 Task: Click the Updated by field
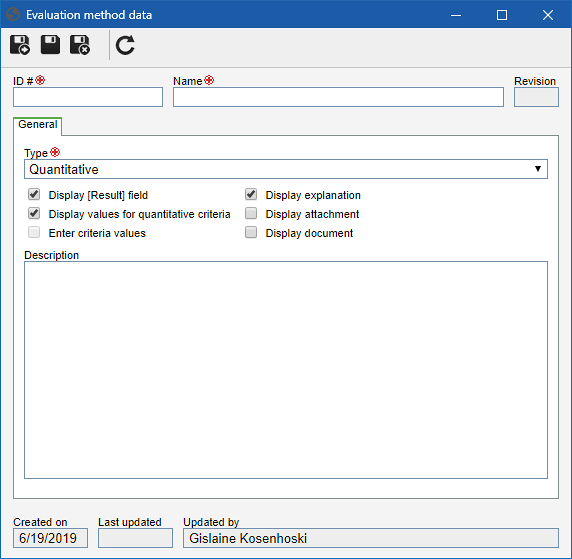pyautogui.click(x=371, y=538)
